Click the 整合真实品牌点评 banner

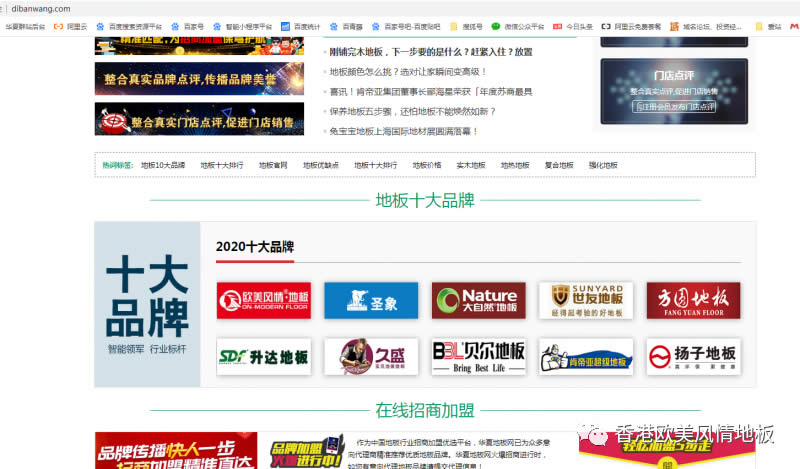[x=199, y=79]
